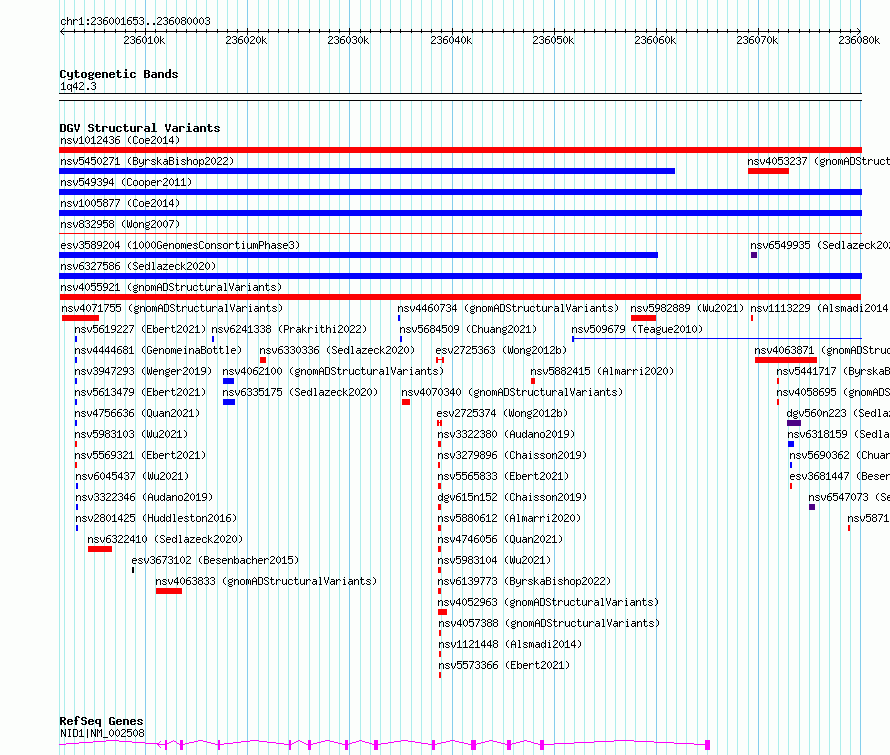Click the 1q42.3 cytogenetic band label
The width and height of the screenshot is (890, 755).
pos(78,86)
